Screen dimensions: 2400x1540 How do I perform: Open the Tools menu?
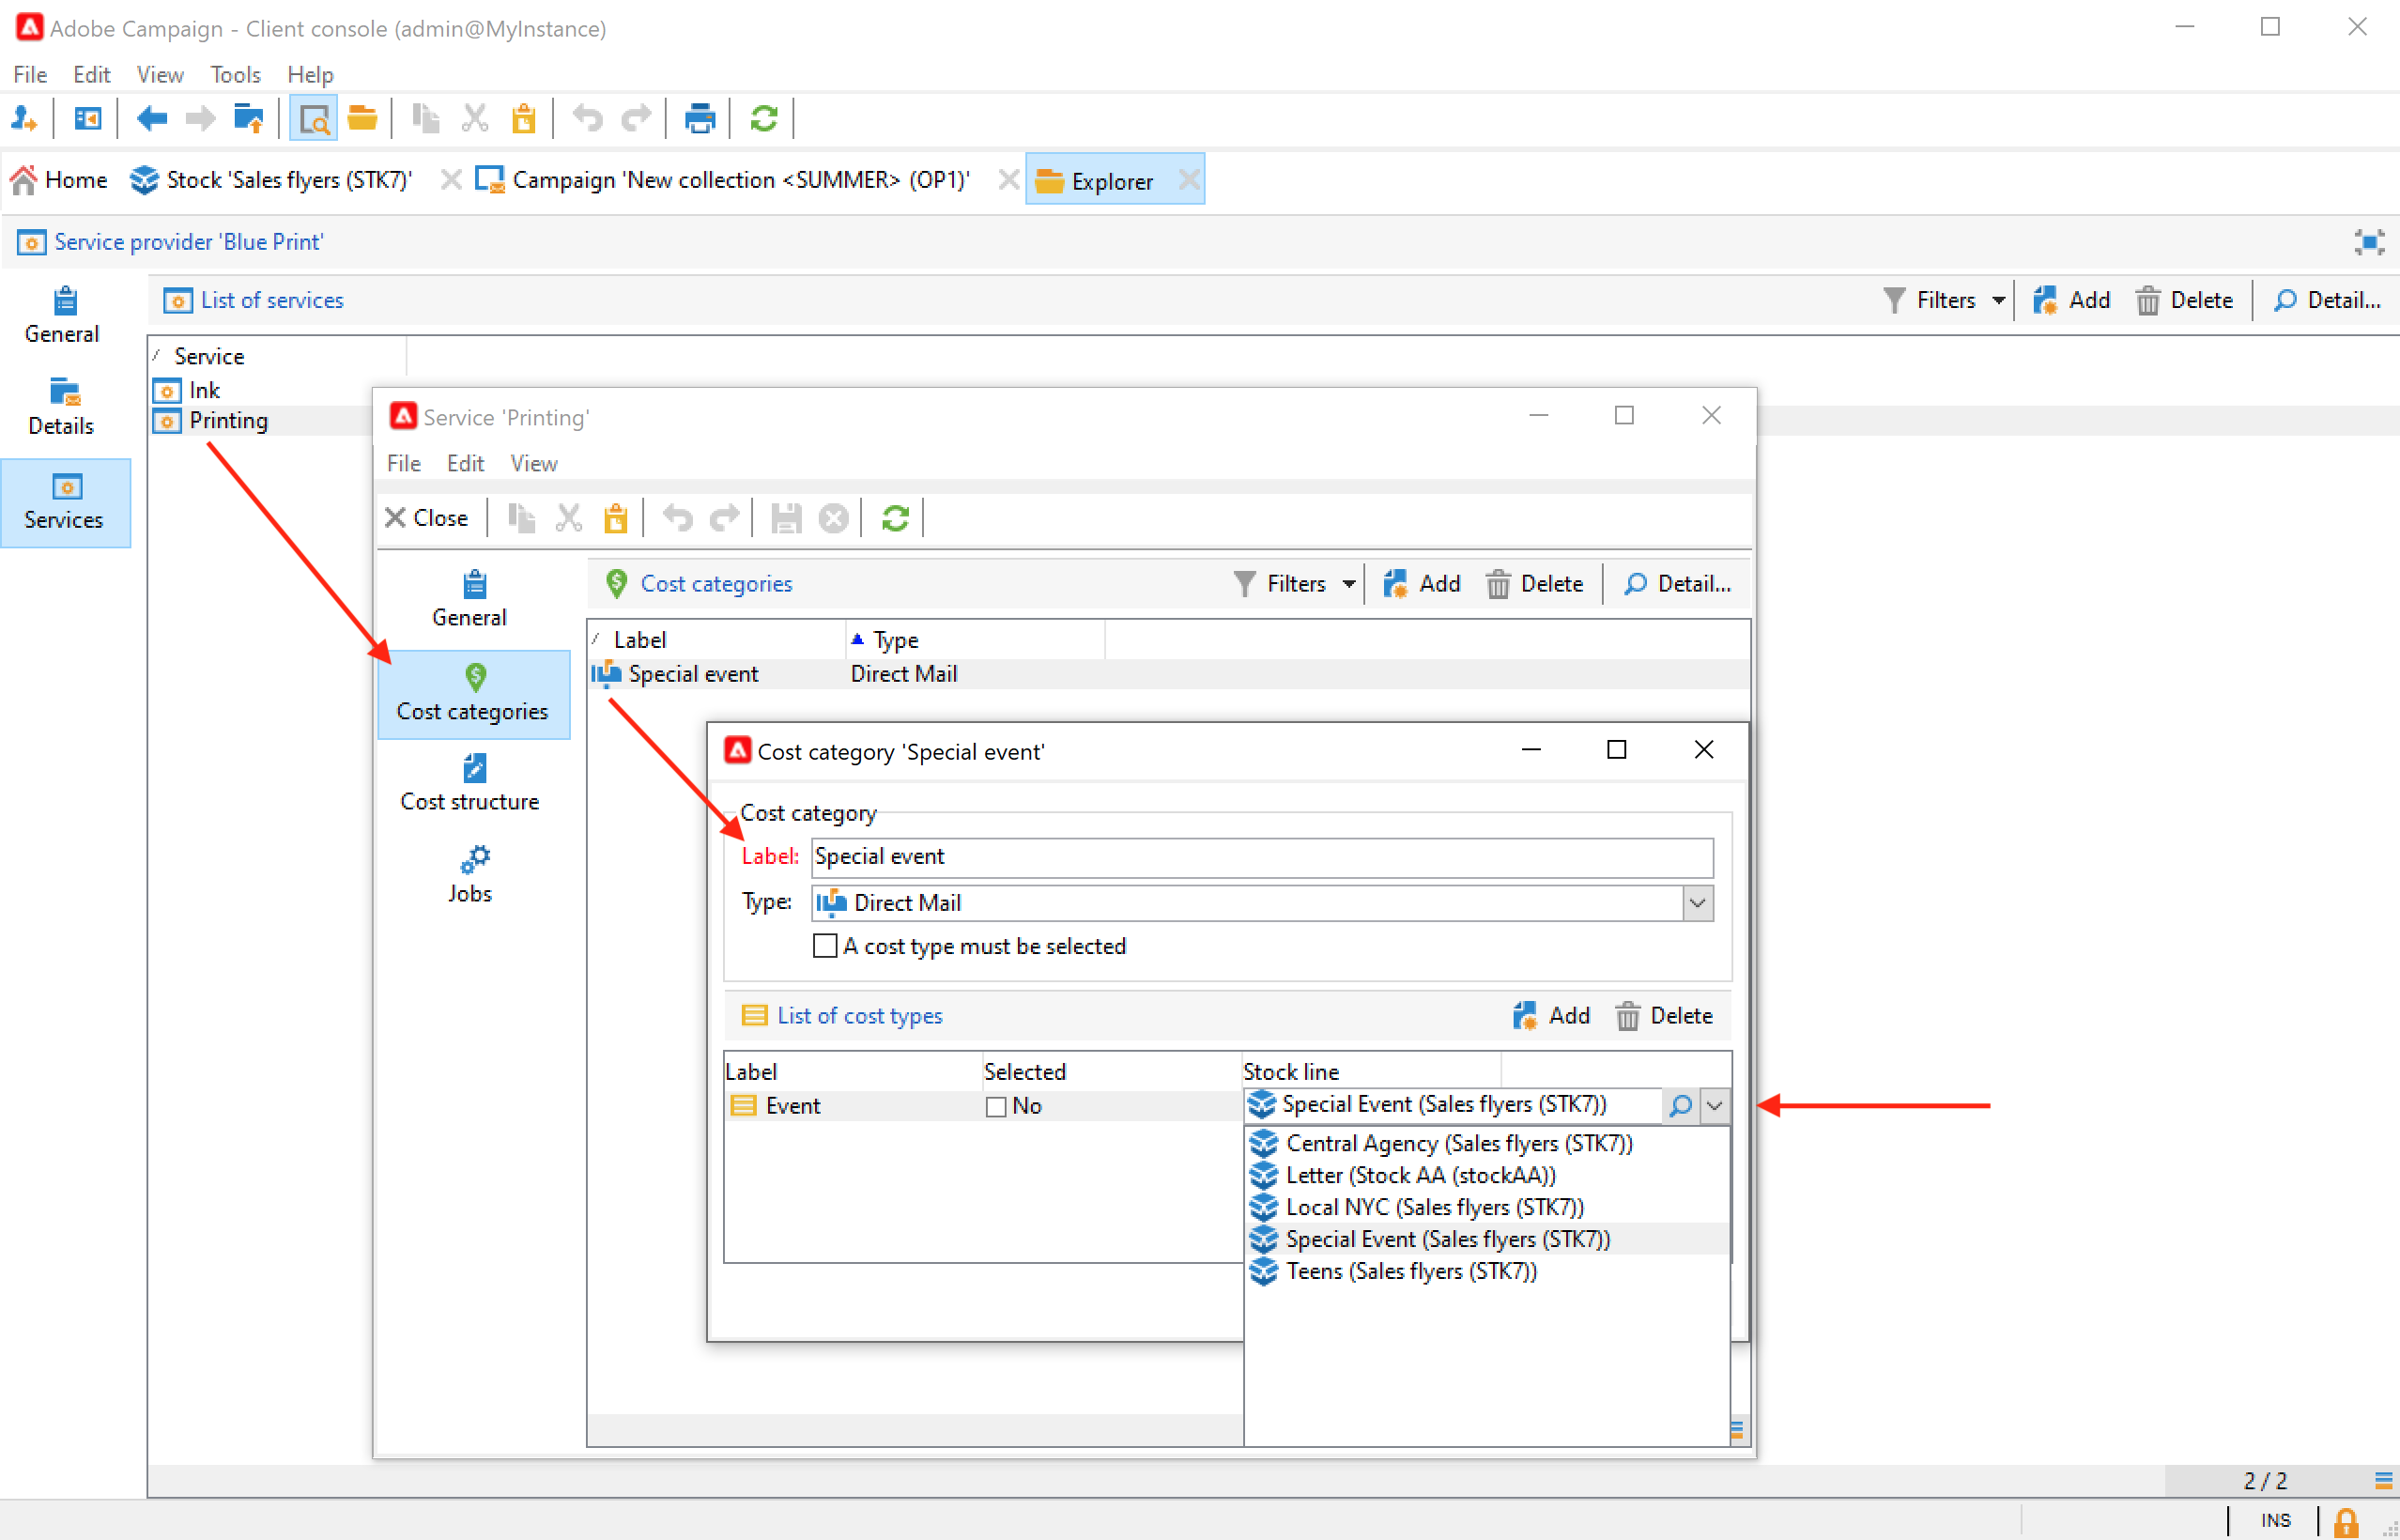click(235, 75)
